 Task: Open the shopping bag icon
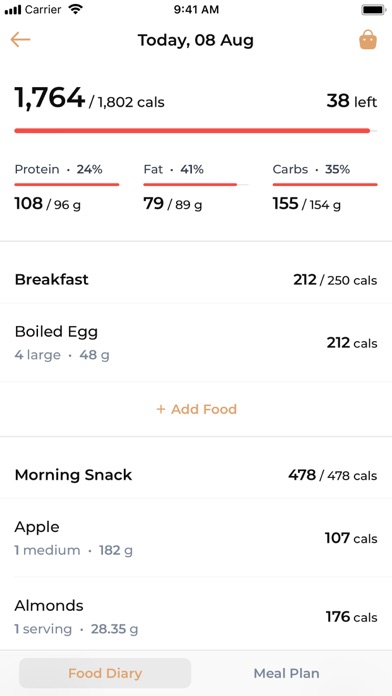(x=368, y=40)
